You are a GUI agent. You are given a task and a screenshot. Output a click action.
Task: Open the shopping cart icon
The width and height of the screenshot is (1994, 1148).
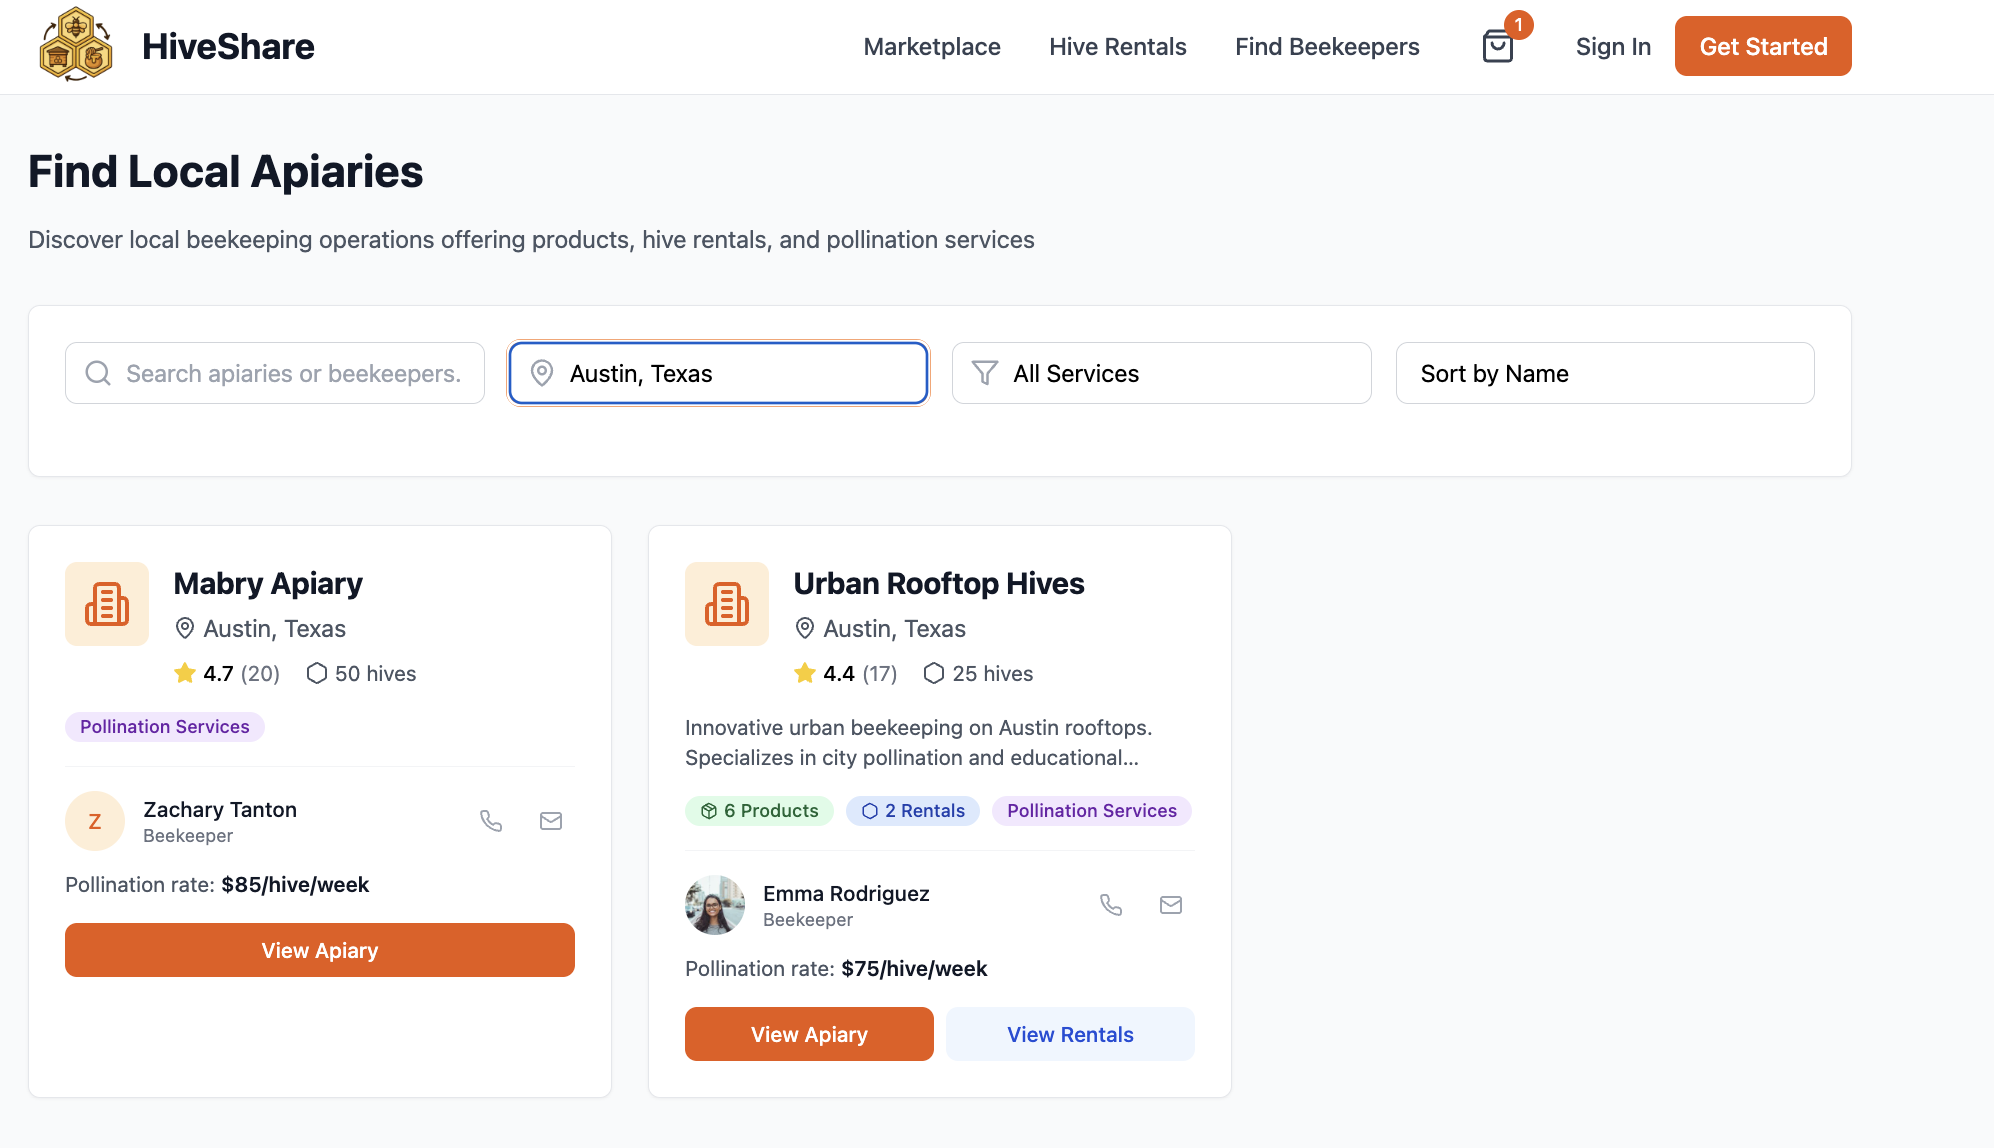(1497, 46)
